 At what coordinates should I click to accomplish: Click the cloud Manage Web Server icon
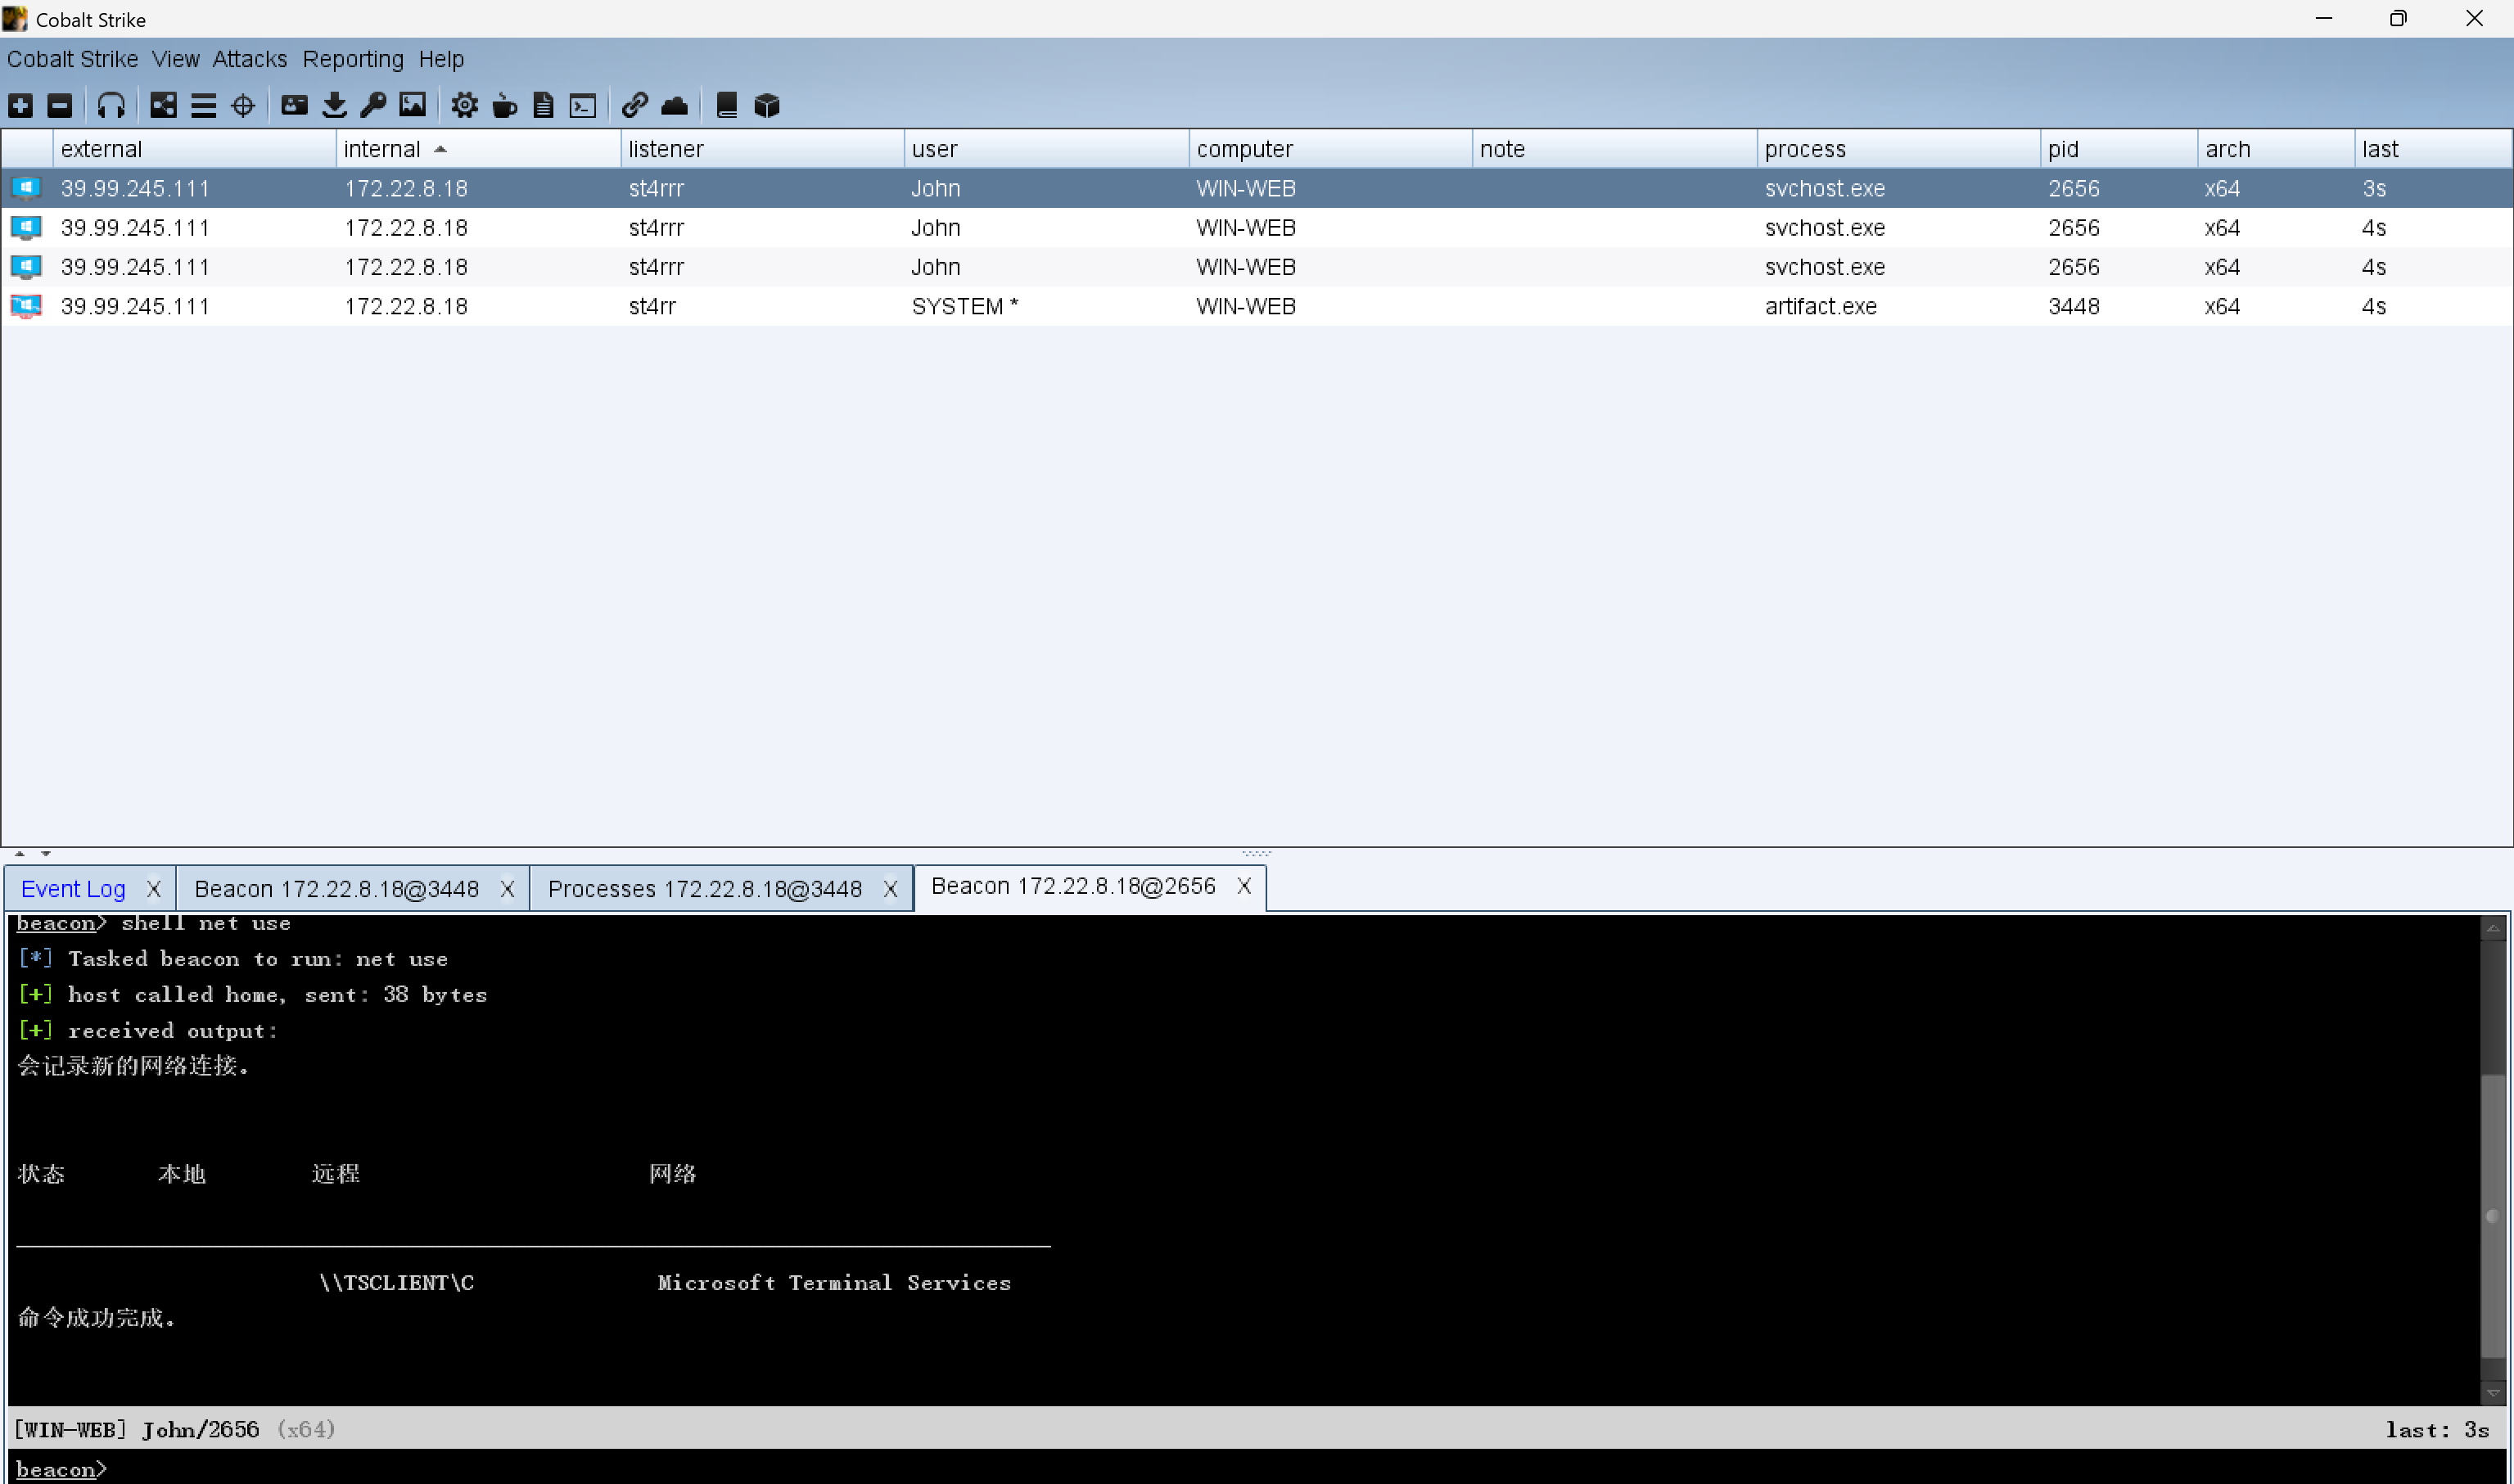674,105
